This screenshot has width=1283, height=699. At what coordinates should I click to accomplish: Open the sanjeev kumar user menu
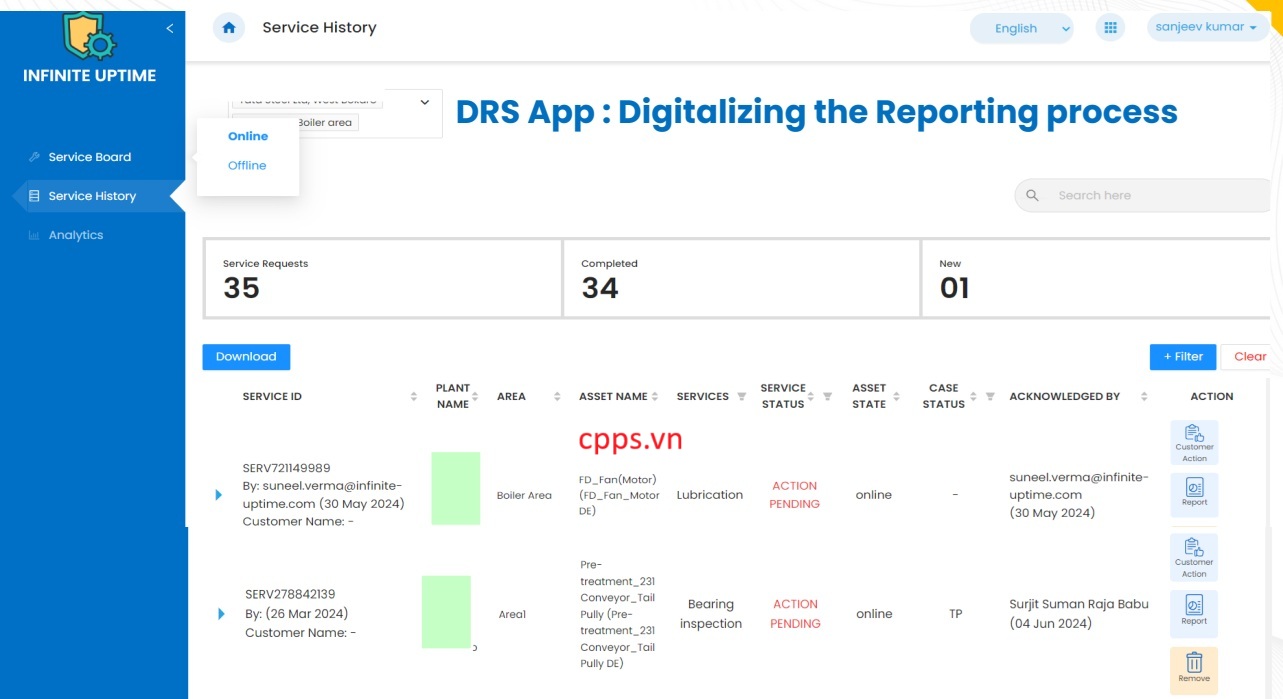tap(1206, 27)
